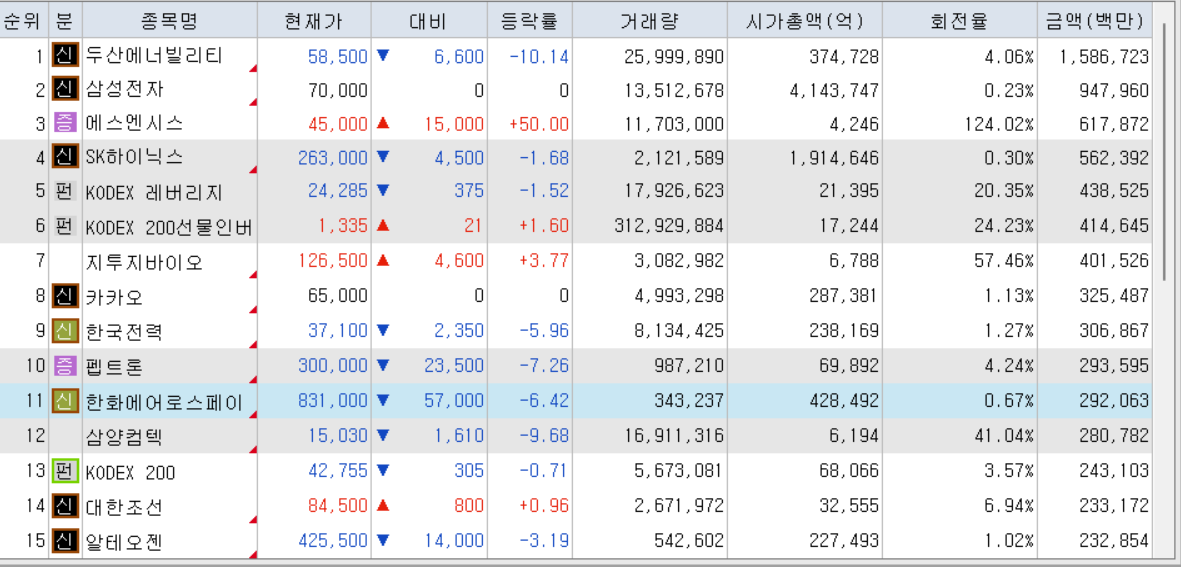Select stock name 한국전력

(x=124, y=331)
